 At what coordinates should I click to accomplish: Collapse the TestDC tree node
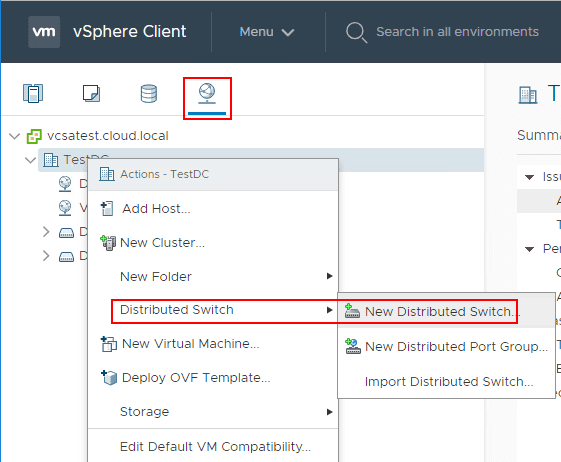(x=30, y=160)
